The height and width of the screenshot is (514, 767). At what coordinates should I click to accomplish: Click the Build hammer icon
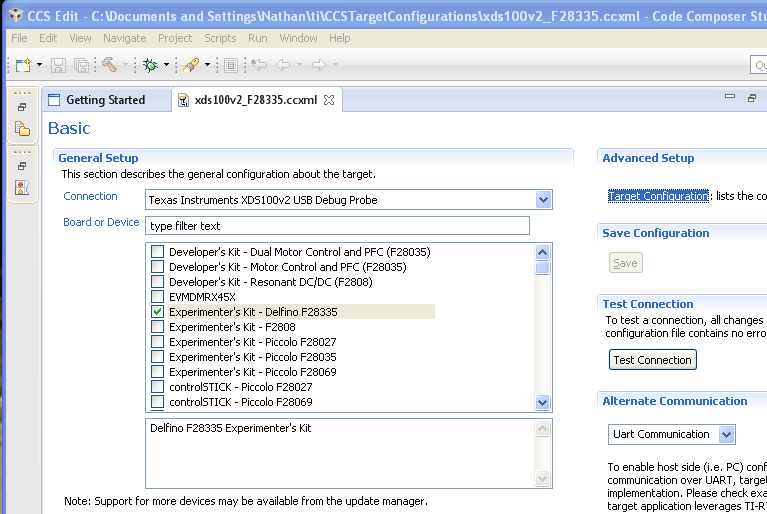coord(107,65)
